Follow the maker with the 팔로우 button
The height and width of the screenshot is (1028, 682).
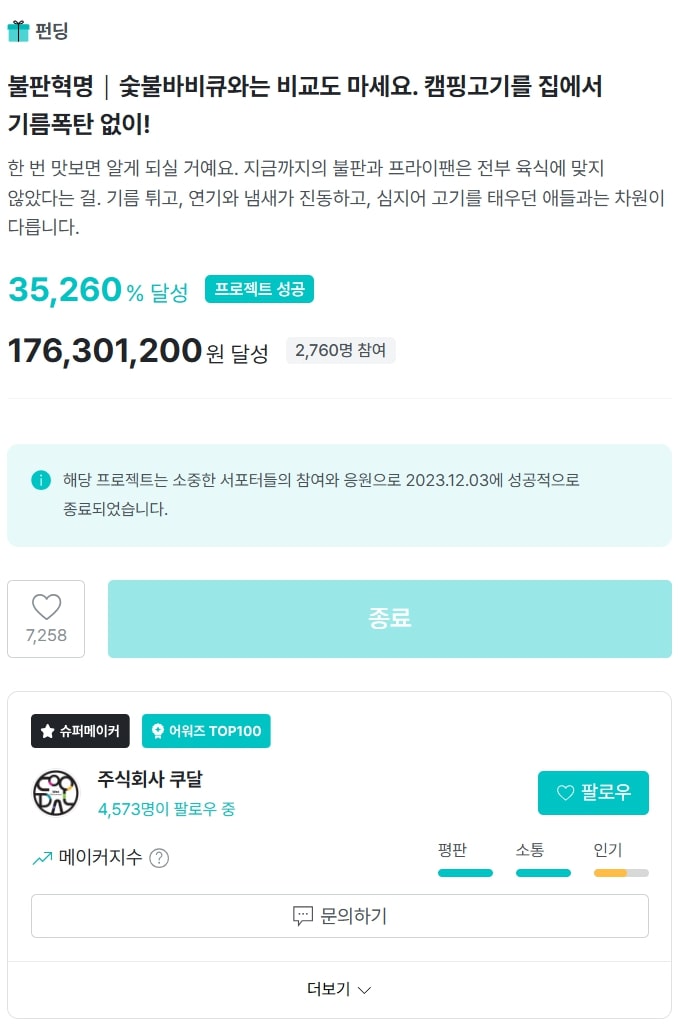click(x=593, y=793)
